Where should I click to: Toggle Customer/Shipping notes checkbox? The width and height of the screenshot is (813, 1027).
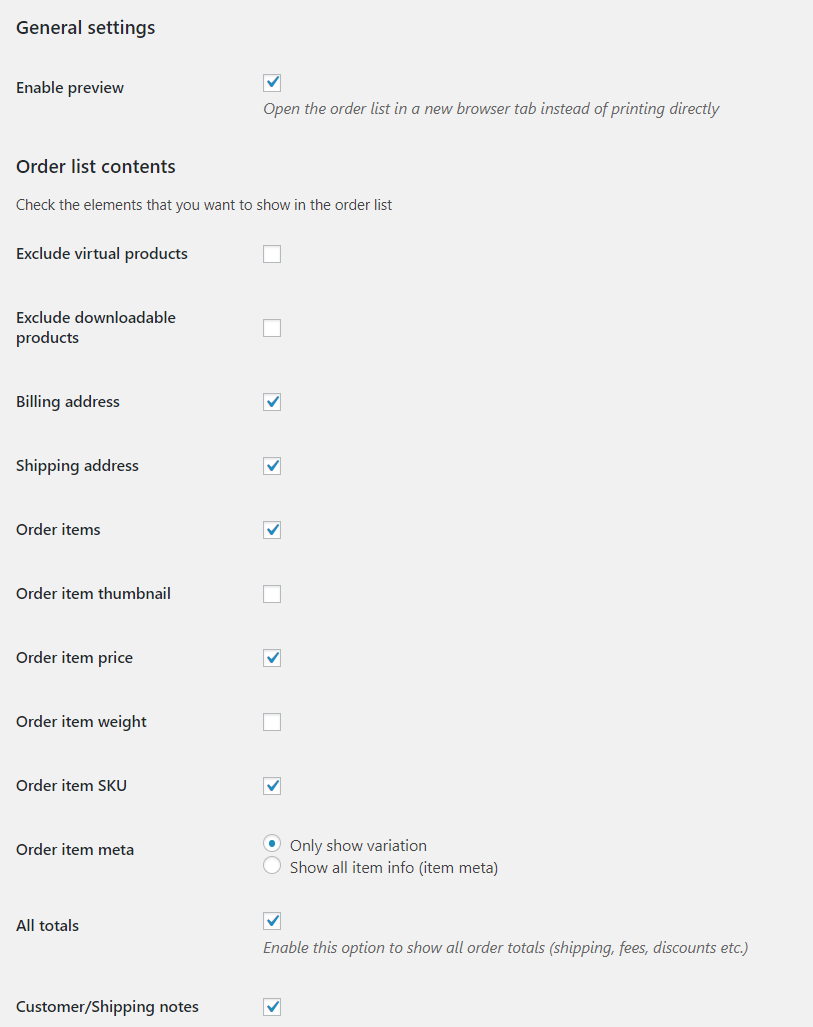(x=272, y=1007)
